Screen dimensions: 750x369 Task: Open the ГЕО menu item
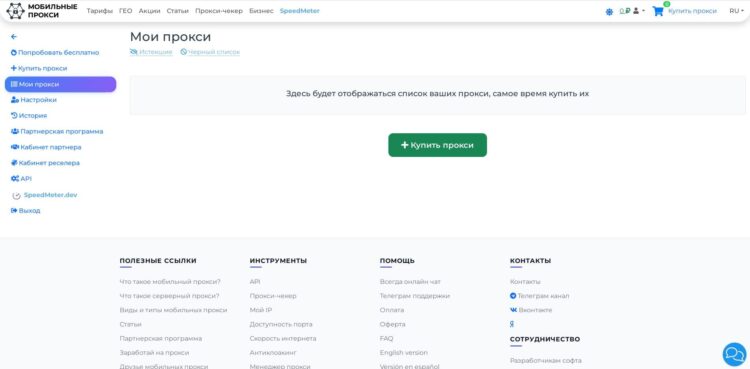click(x=125, y=11)
